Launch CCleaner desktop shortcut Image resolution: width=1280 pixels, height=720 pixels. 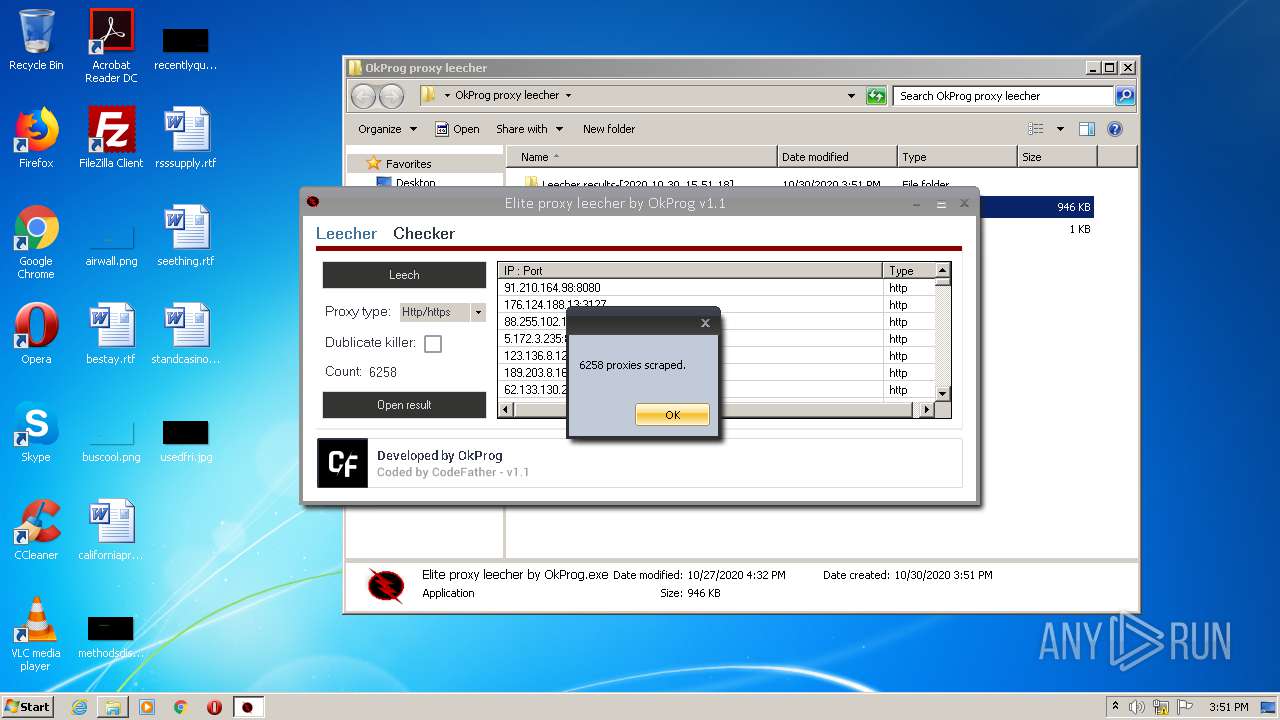(x=36, y=530)
